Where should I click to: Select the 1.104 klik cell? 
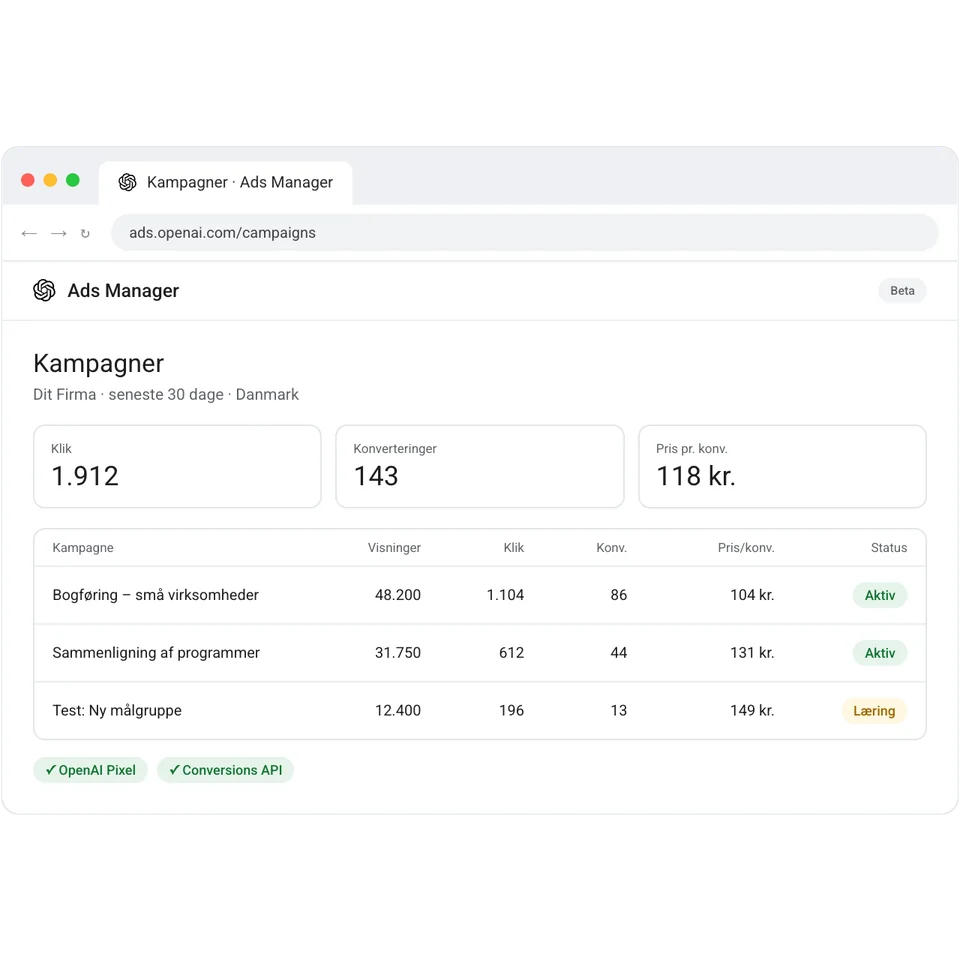coord(505,595)
